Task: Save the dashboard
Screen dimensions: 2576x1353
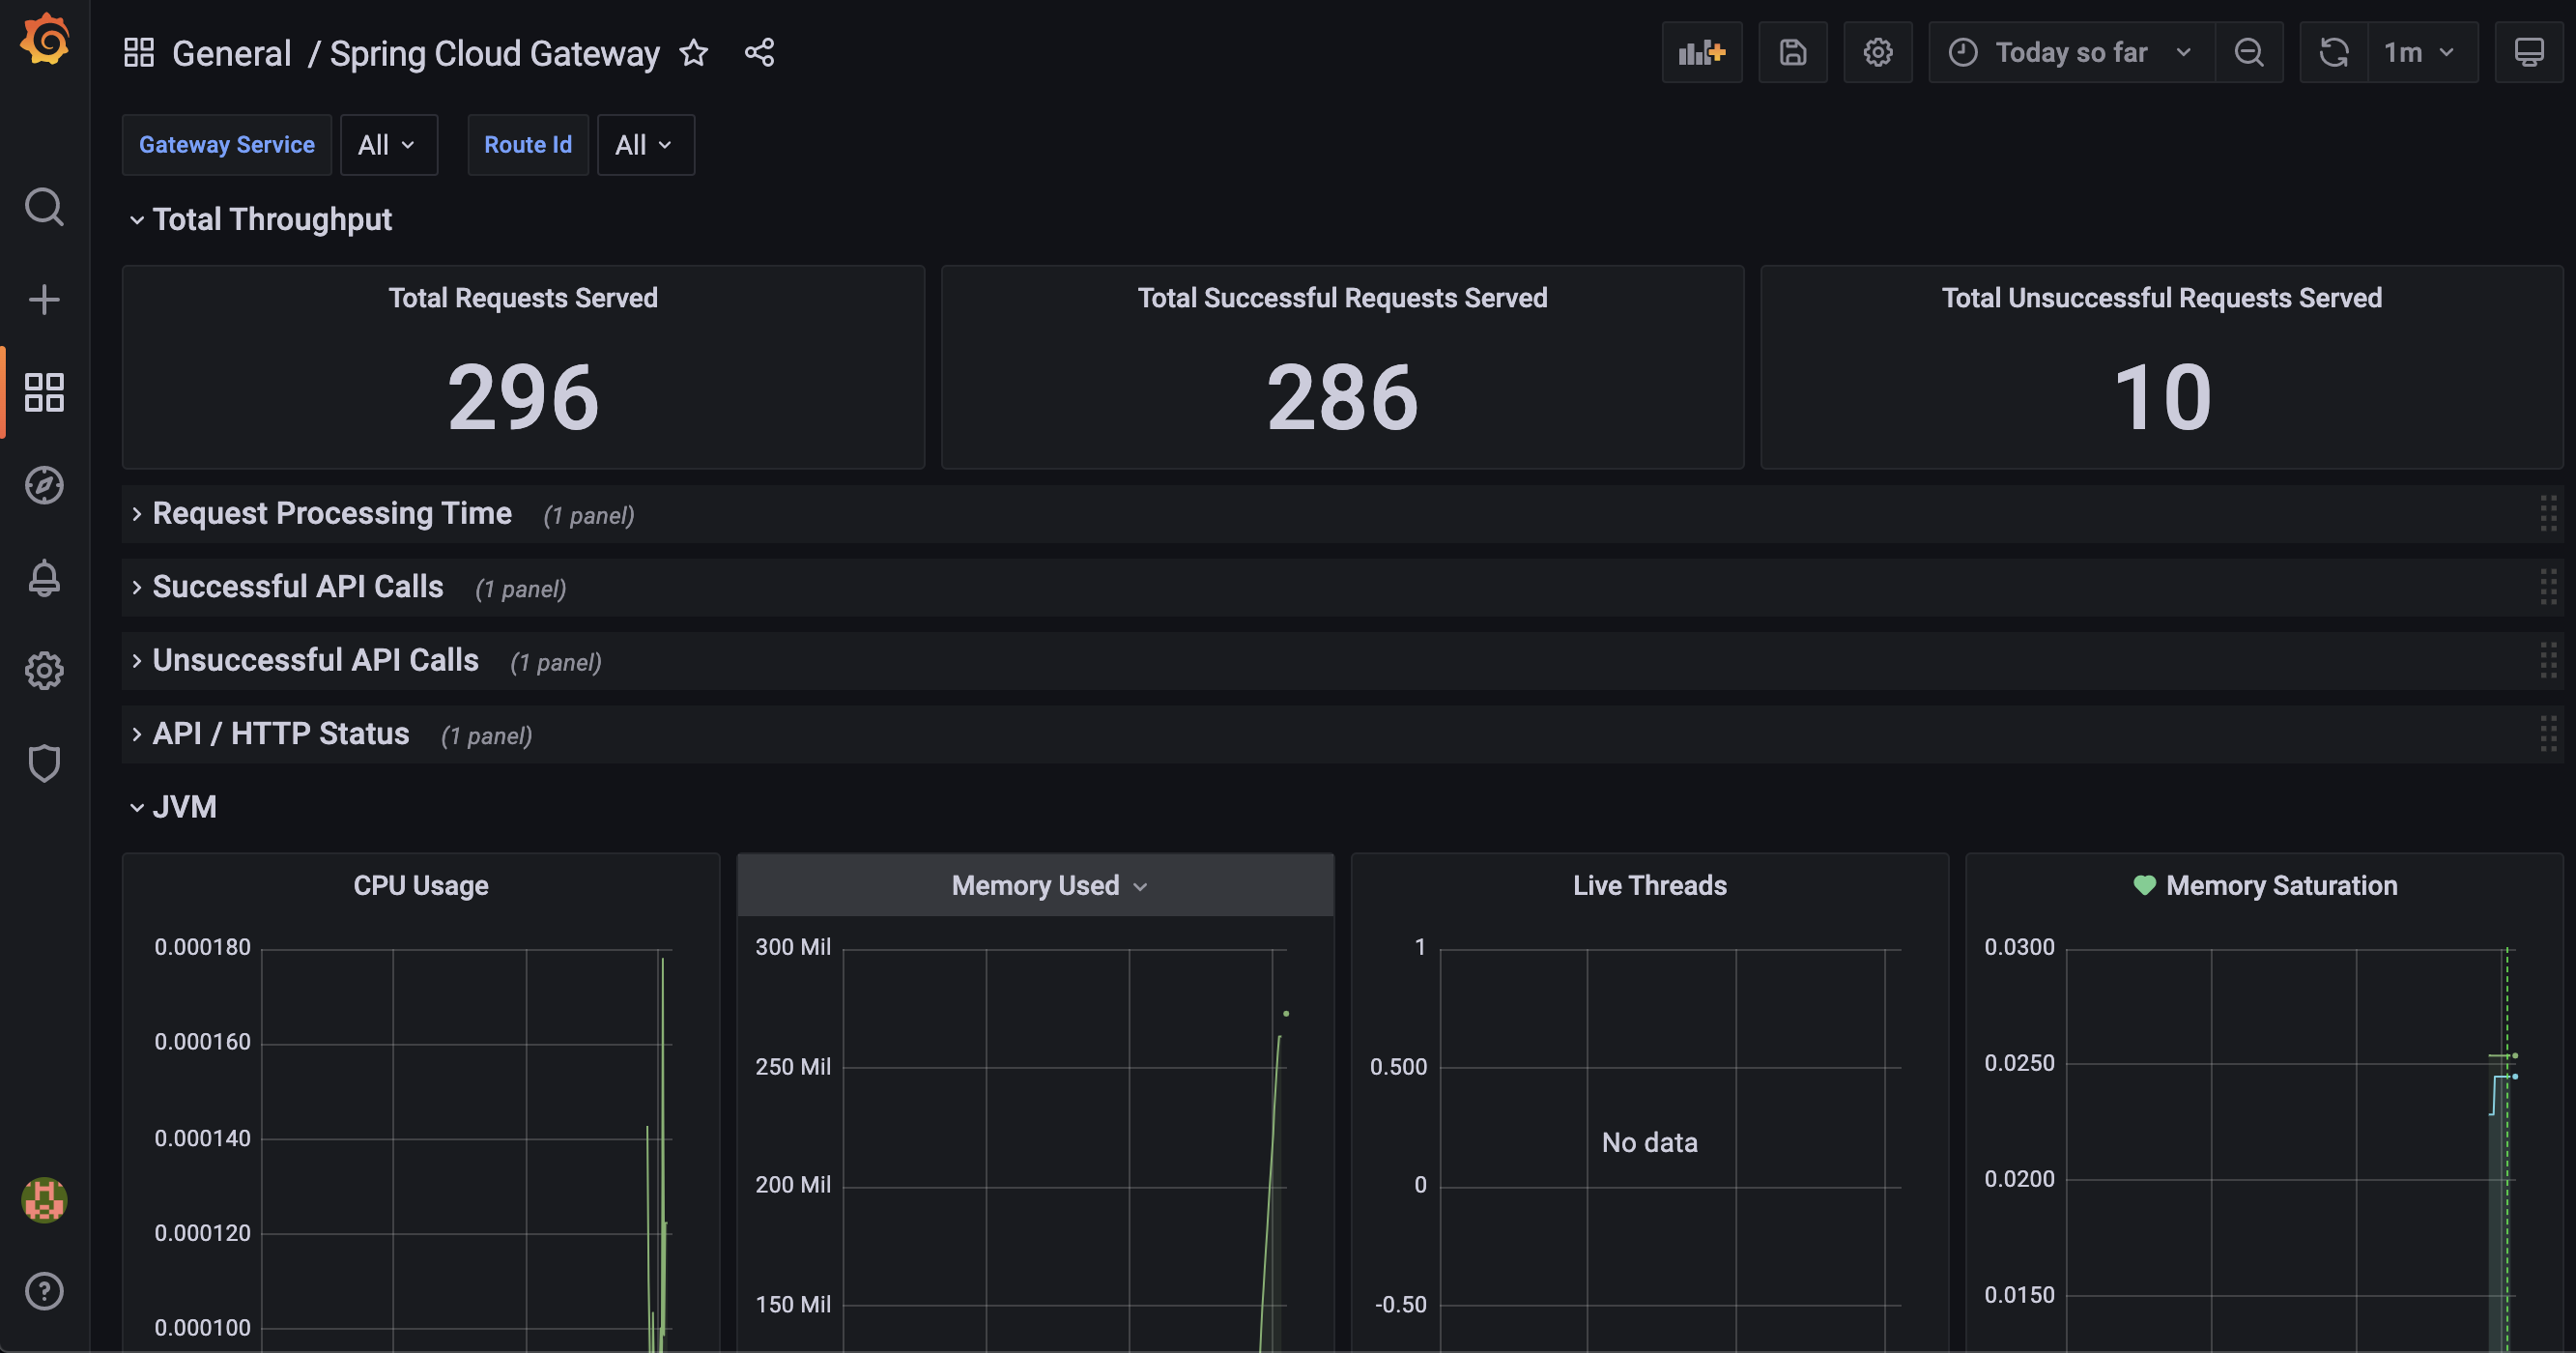Action: click(x=1793, y=52)
